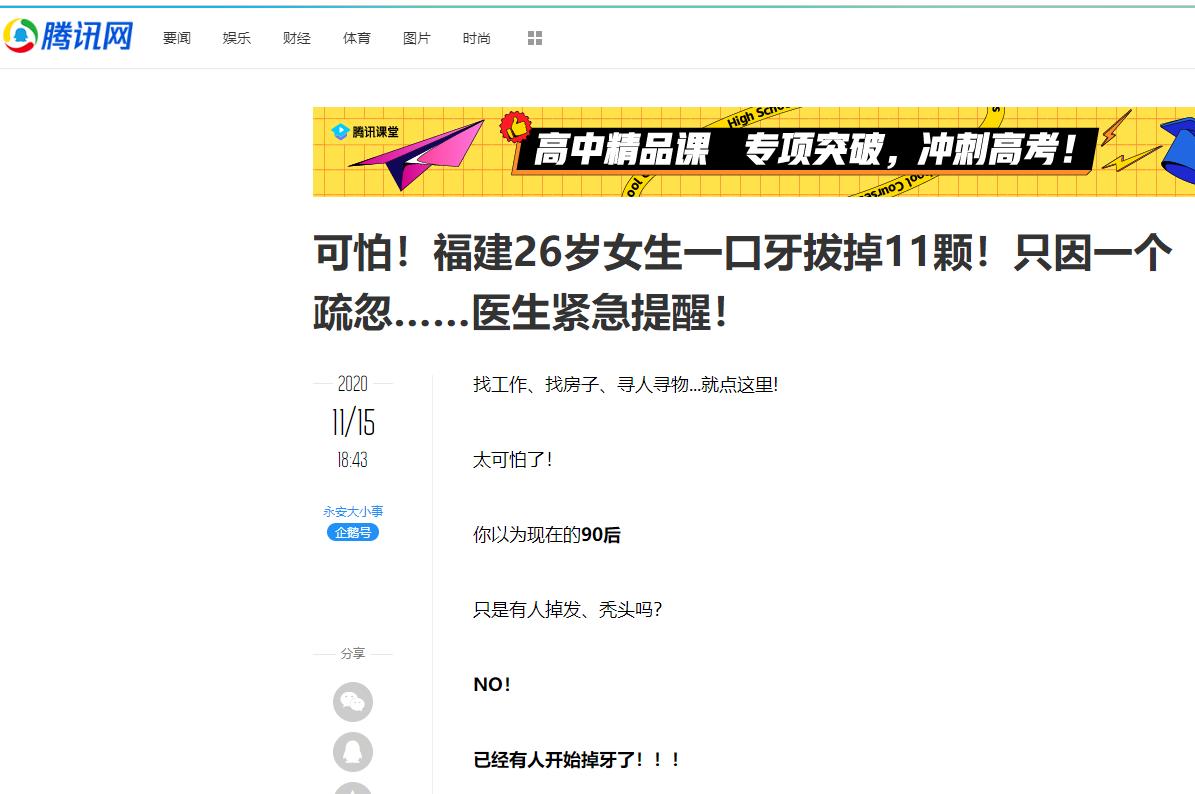Share the article via the WeChat icon

(353, 702)
